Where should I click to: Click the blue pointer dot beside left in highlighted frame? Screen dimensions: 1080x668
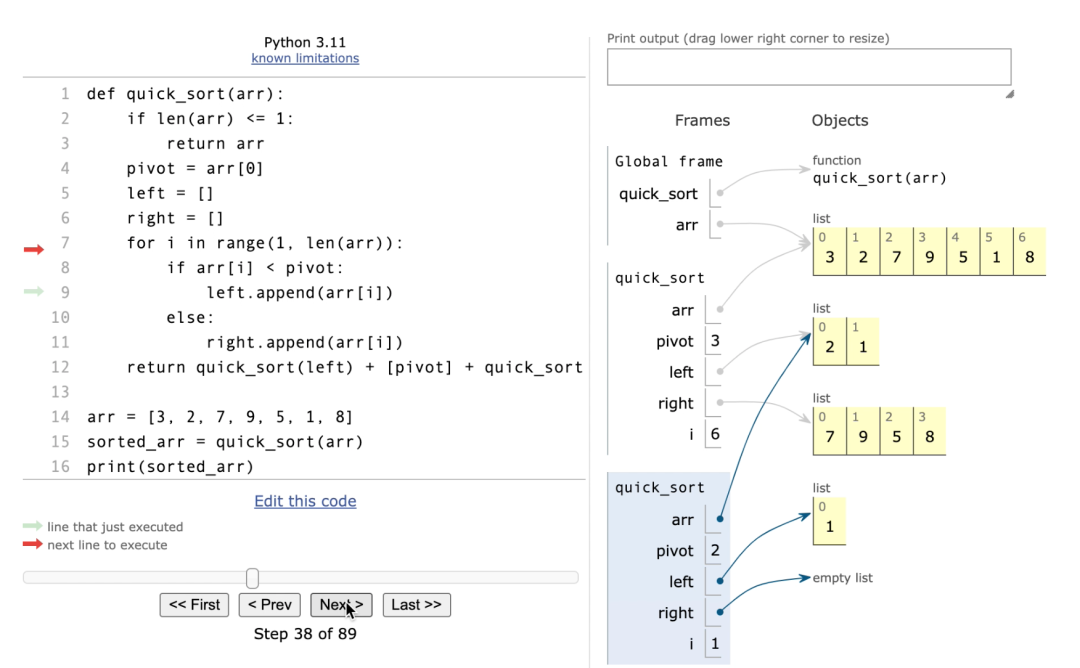pyautogui.click(x=720, y=581)
